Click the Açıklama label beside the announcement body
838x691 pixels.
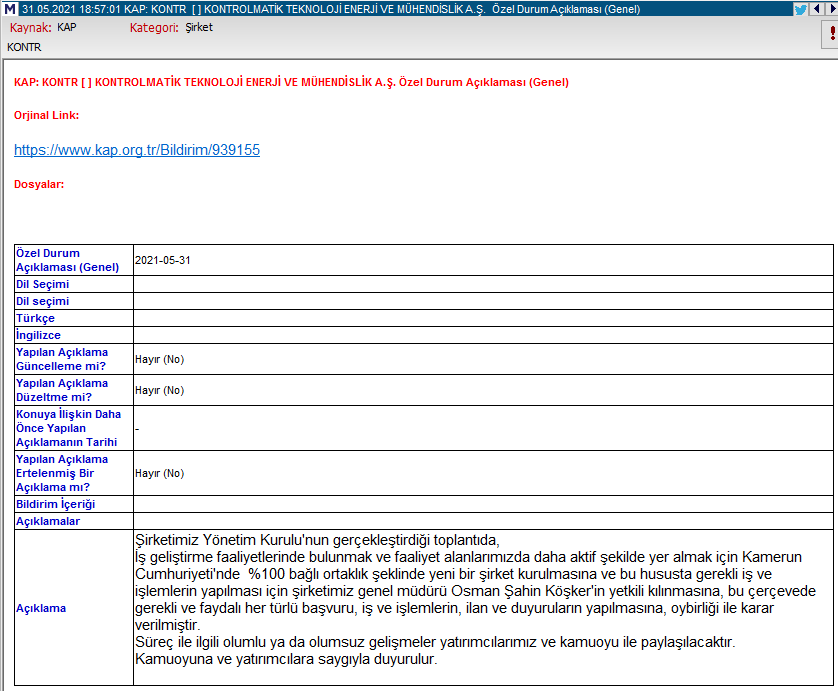(x=41, y=608)
